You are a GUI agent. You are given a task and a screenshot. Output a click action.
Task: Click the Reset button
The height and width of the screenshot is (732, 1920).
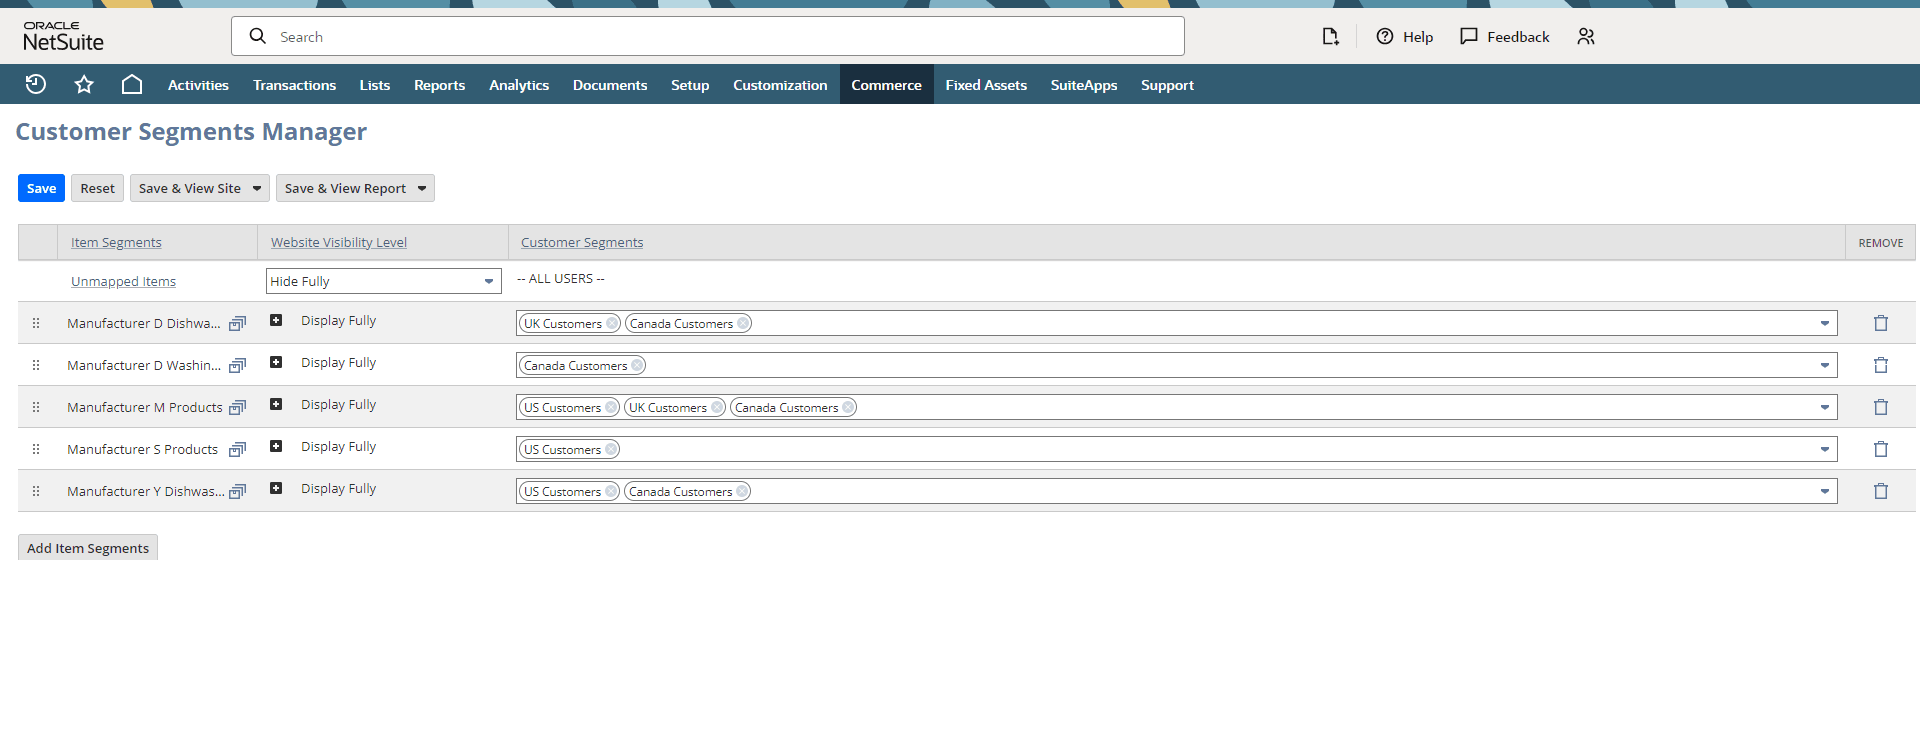click(x=97, y=188)
